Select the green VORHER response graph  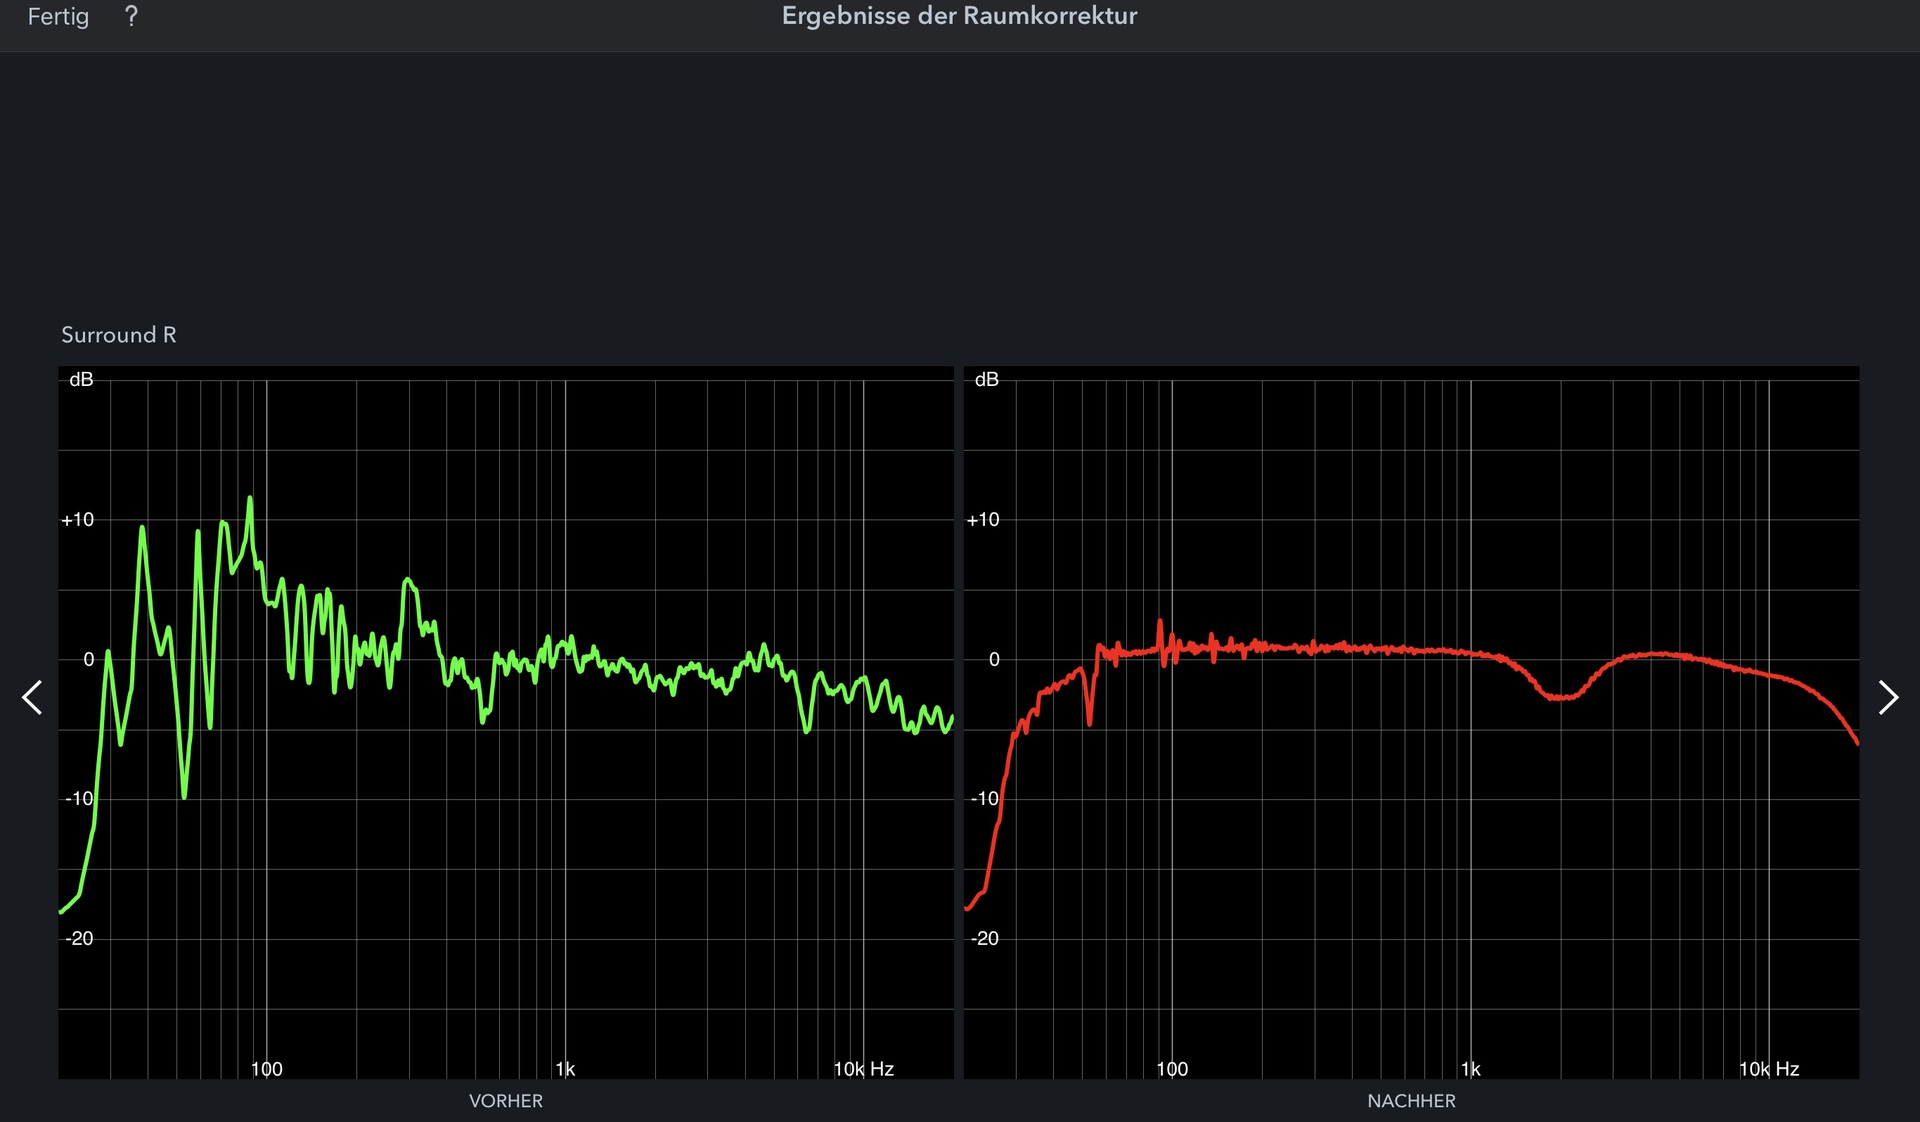coord(506,722)
